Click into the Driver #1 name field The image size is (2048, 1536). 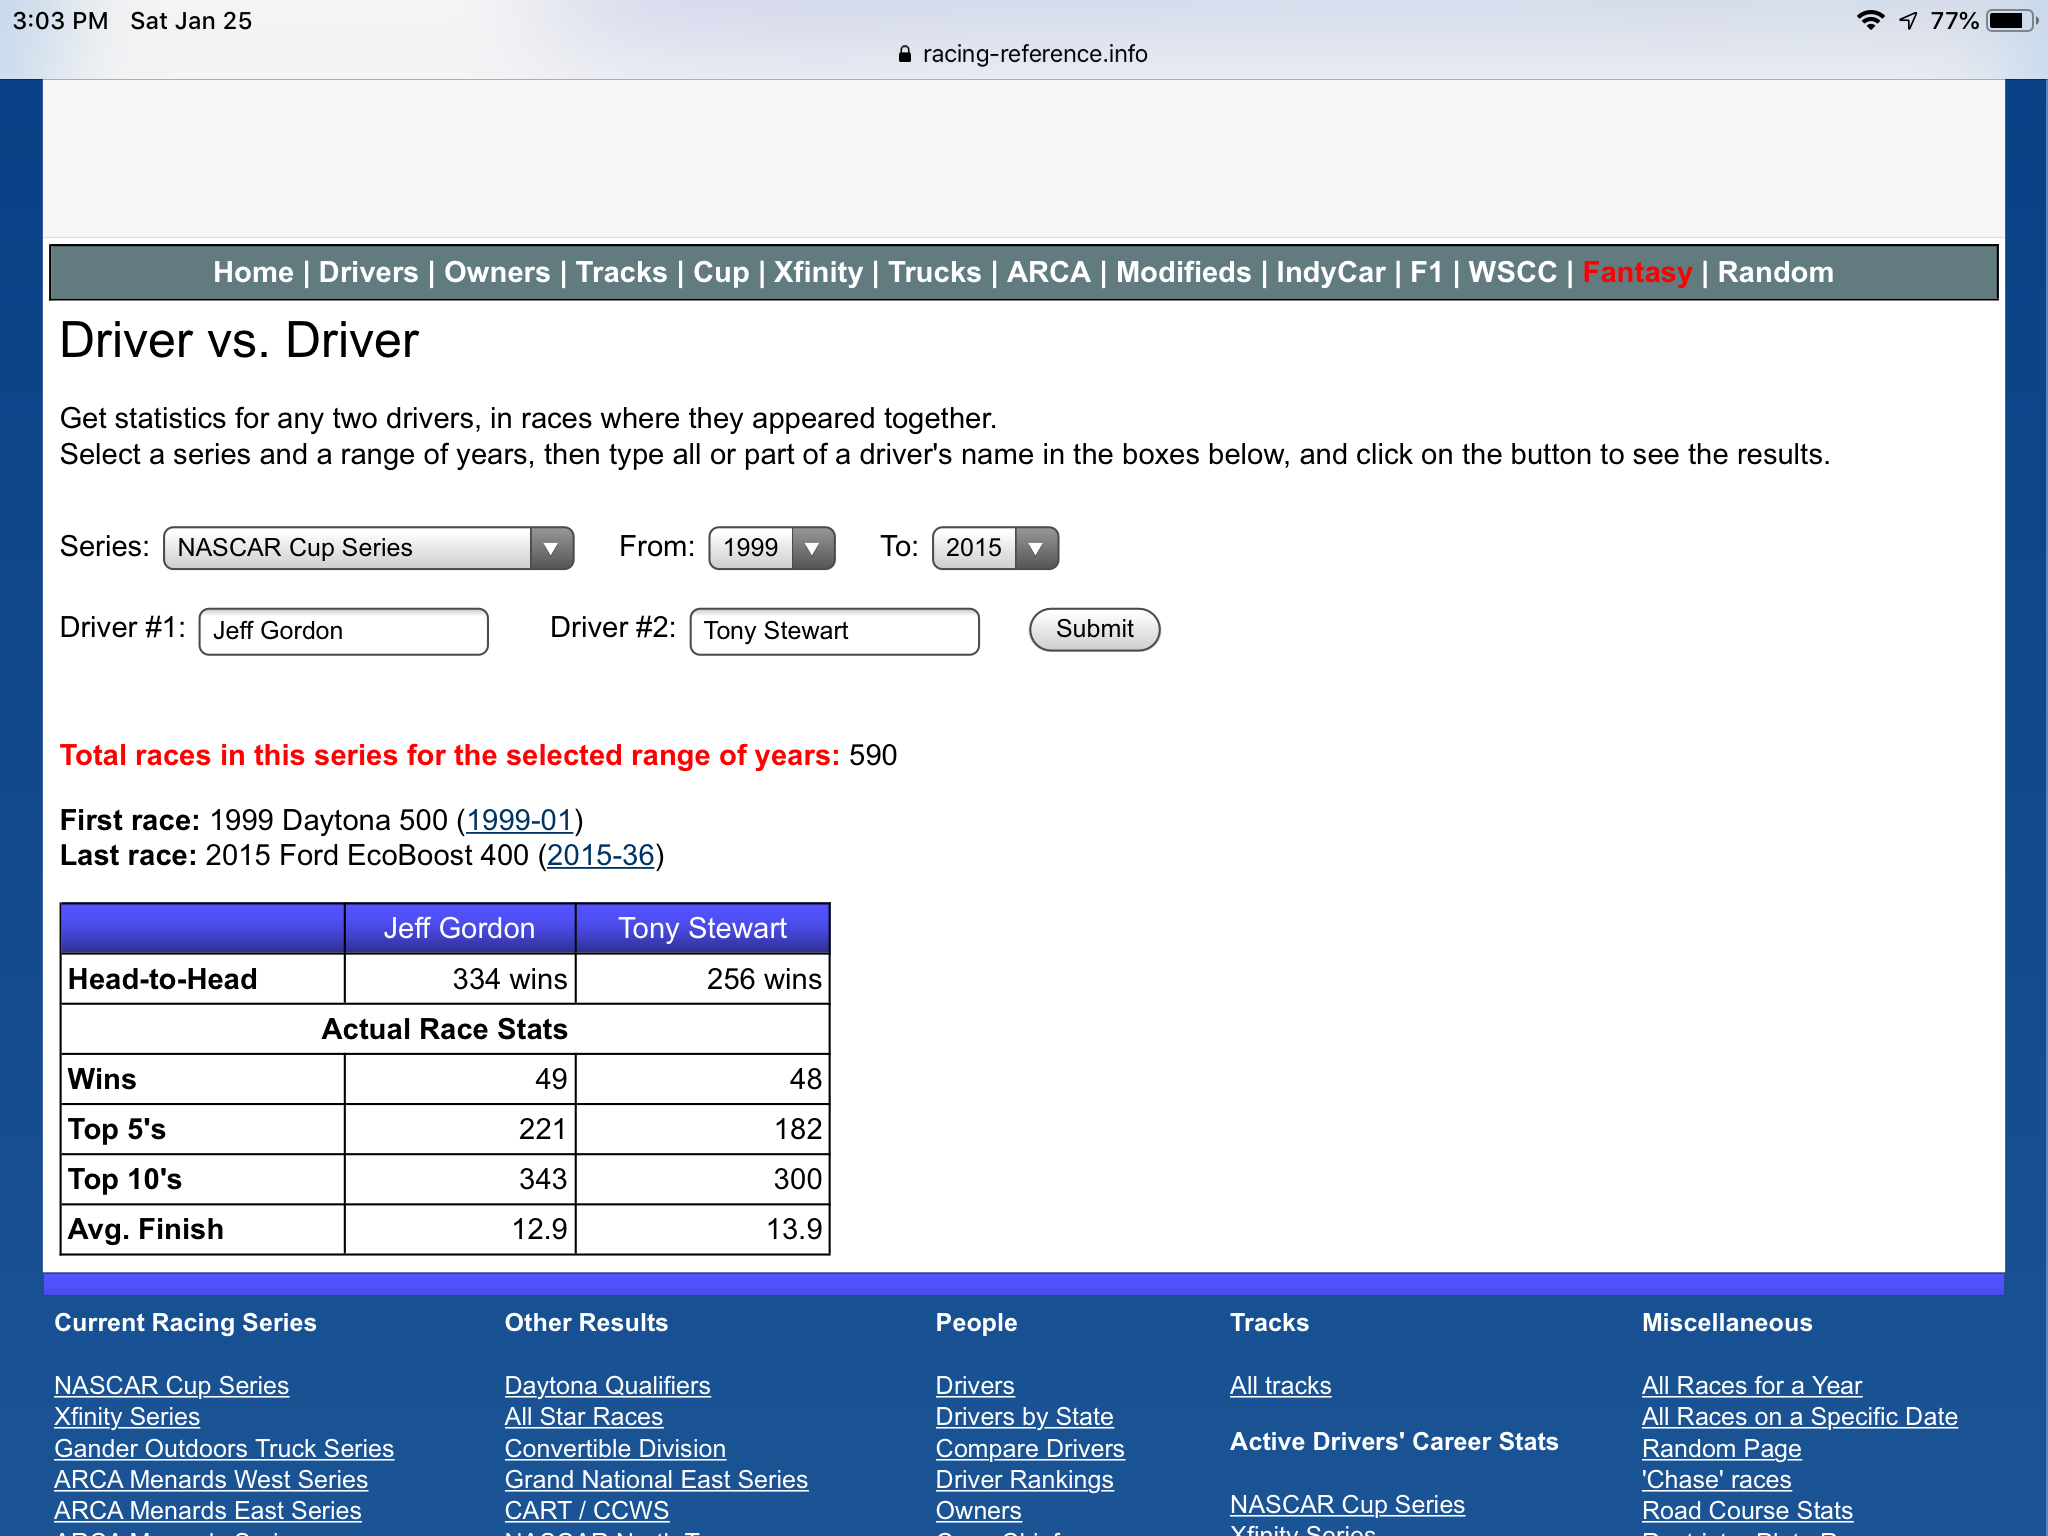[x=343, y=631]
